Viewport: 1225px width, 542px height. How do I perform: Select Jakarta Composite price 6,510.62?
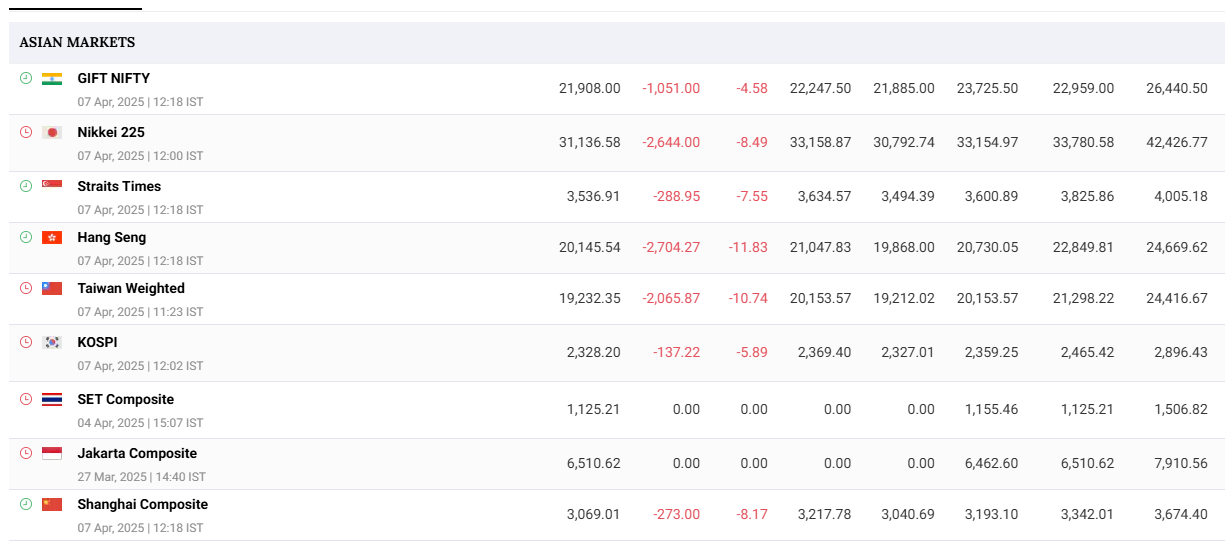(593, 463)
